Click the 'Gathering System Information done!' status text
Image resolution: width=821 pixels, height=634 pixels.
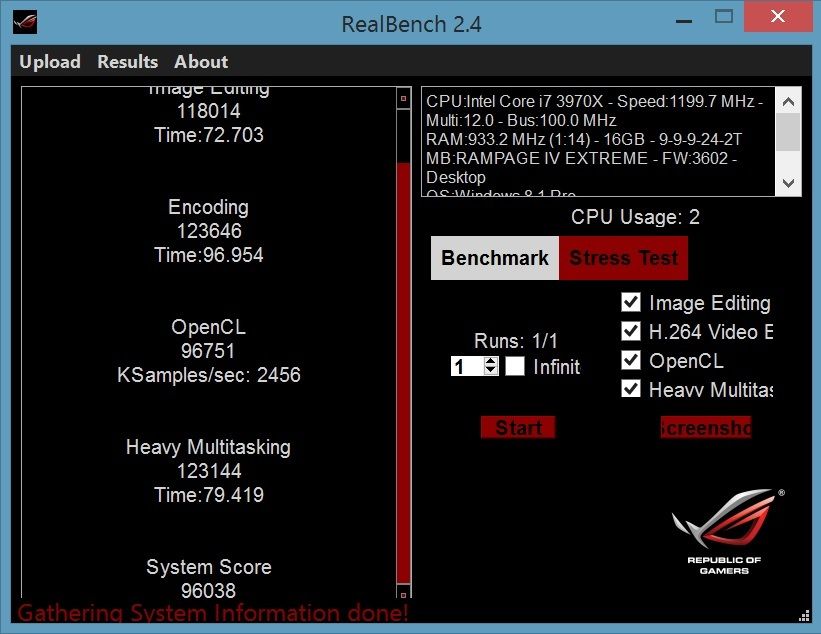click(x=213, y=613)
